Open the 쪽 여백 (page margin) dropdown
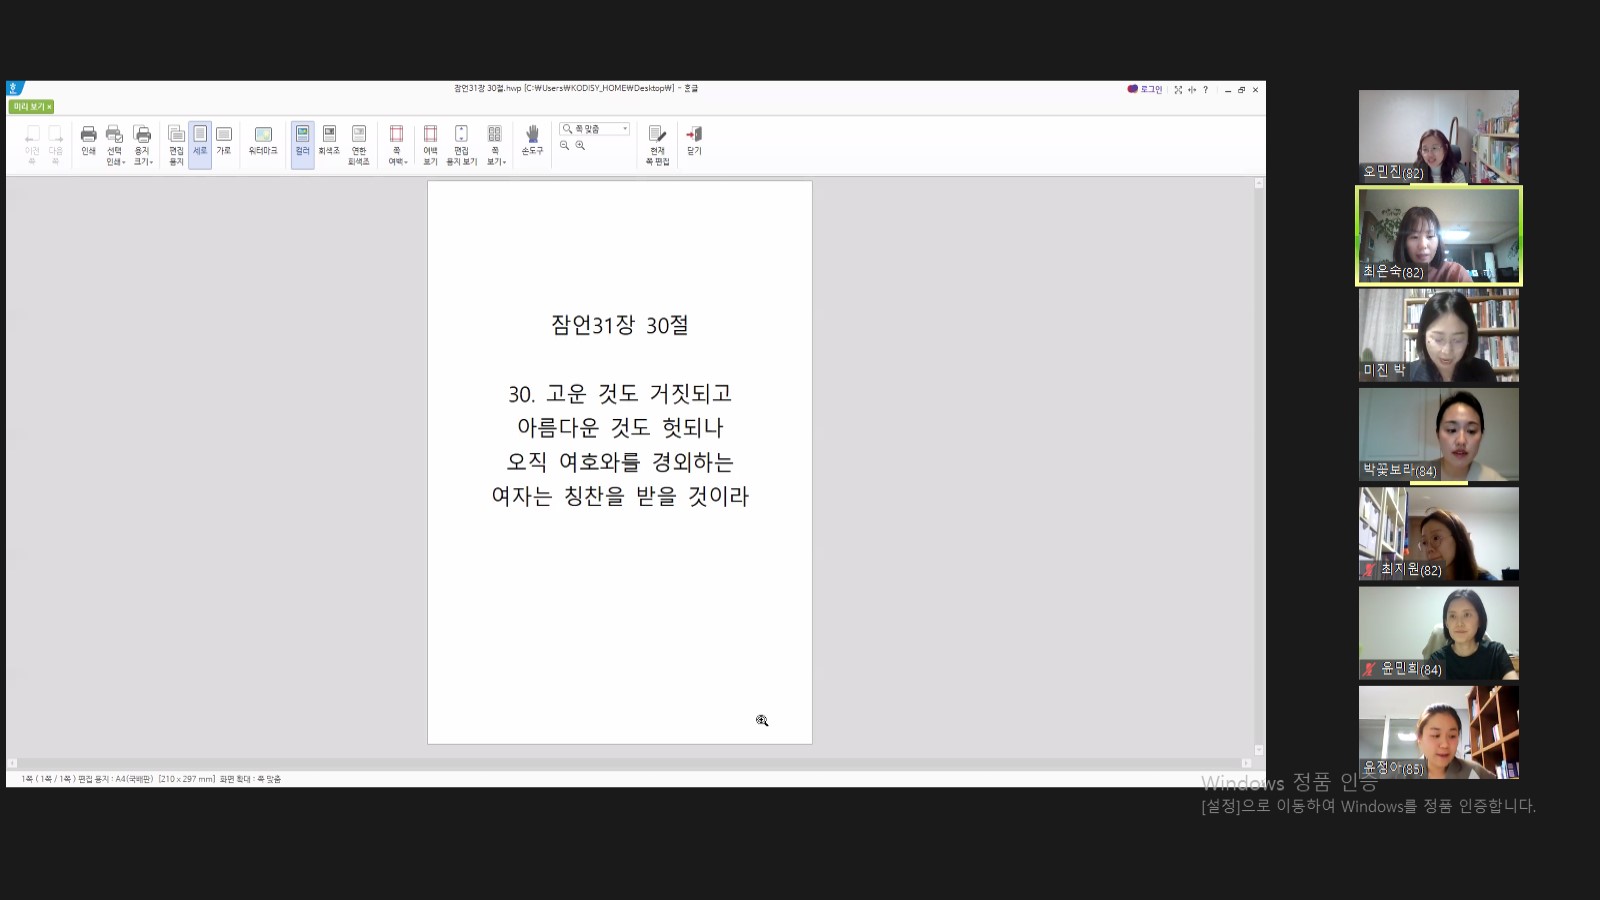The image size is (1600, 900). point(397,146)
